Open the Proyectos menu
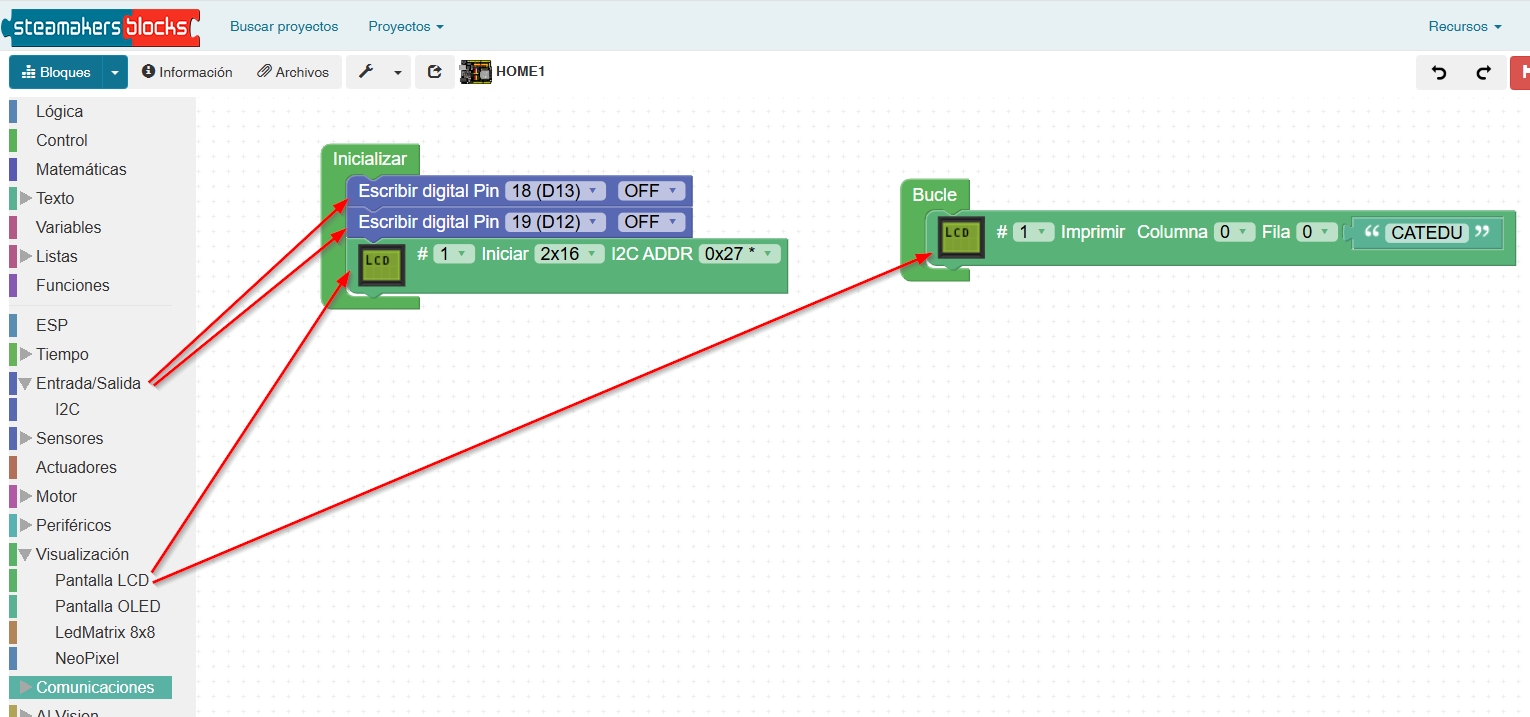 pyautogui.click(x=405, y=27)
